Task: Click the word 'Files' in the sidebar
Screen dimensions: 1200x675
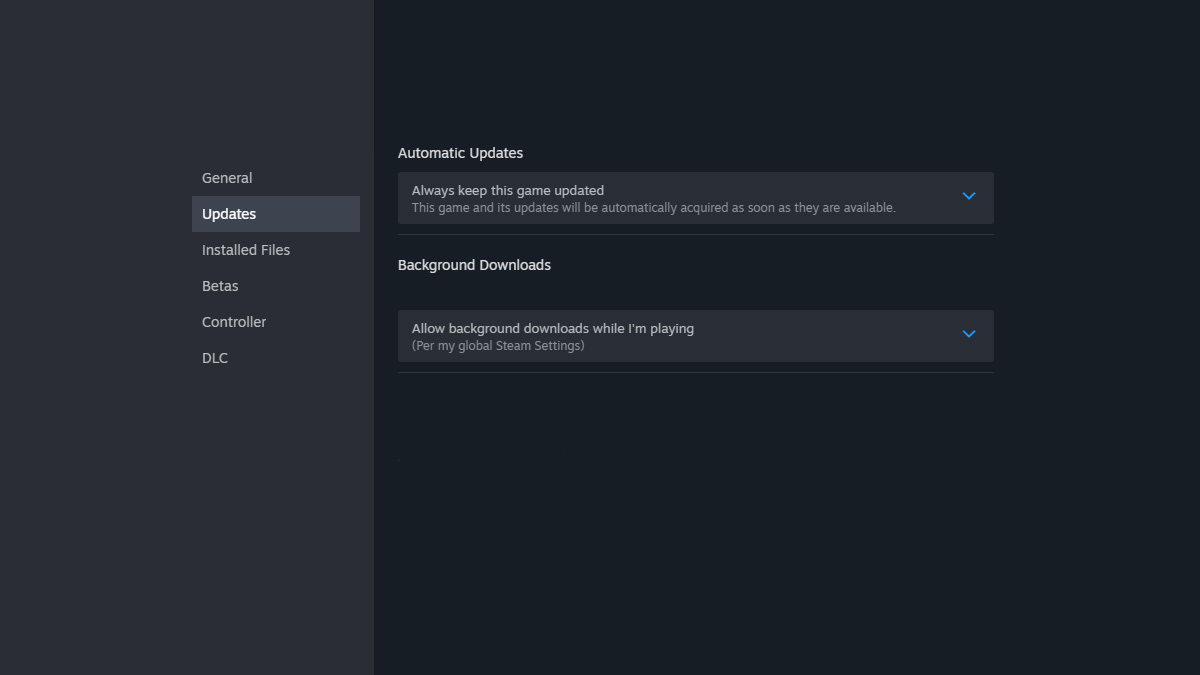Action: [x=272, y=250]
